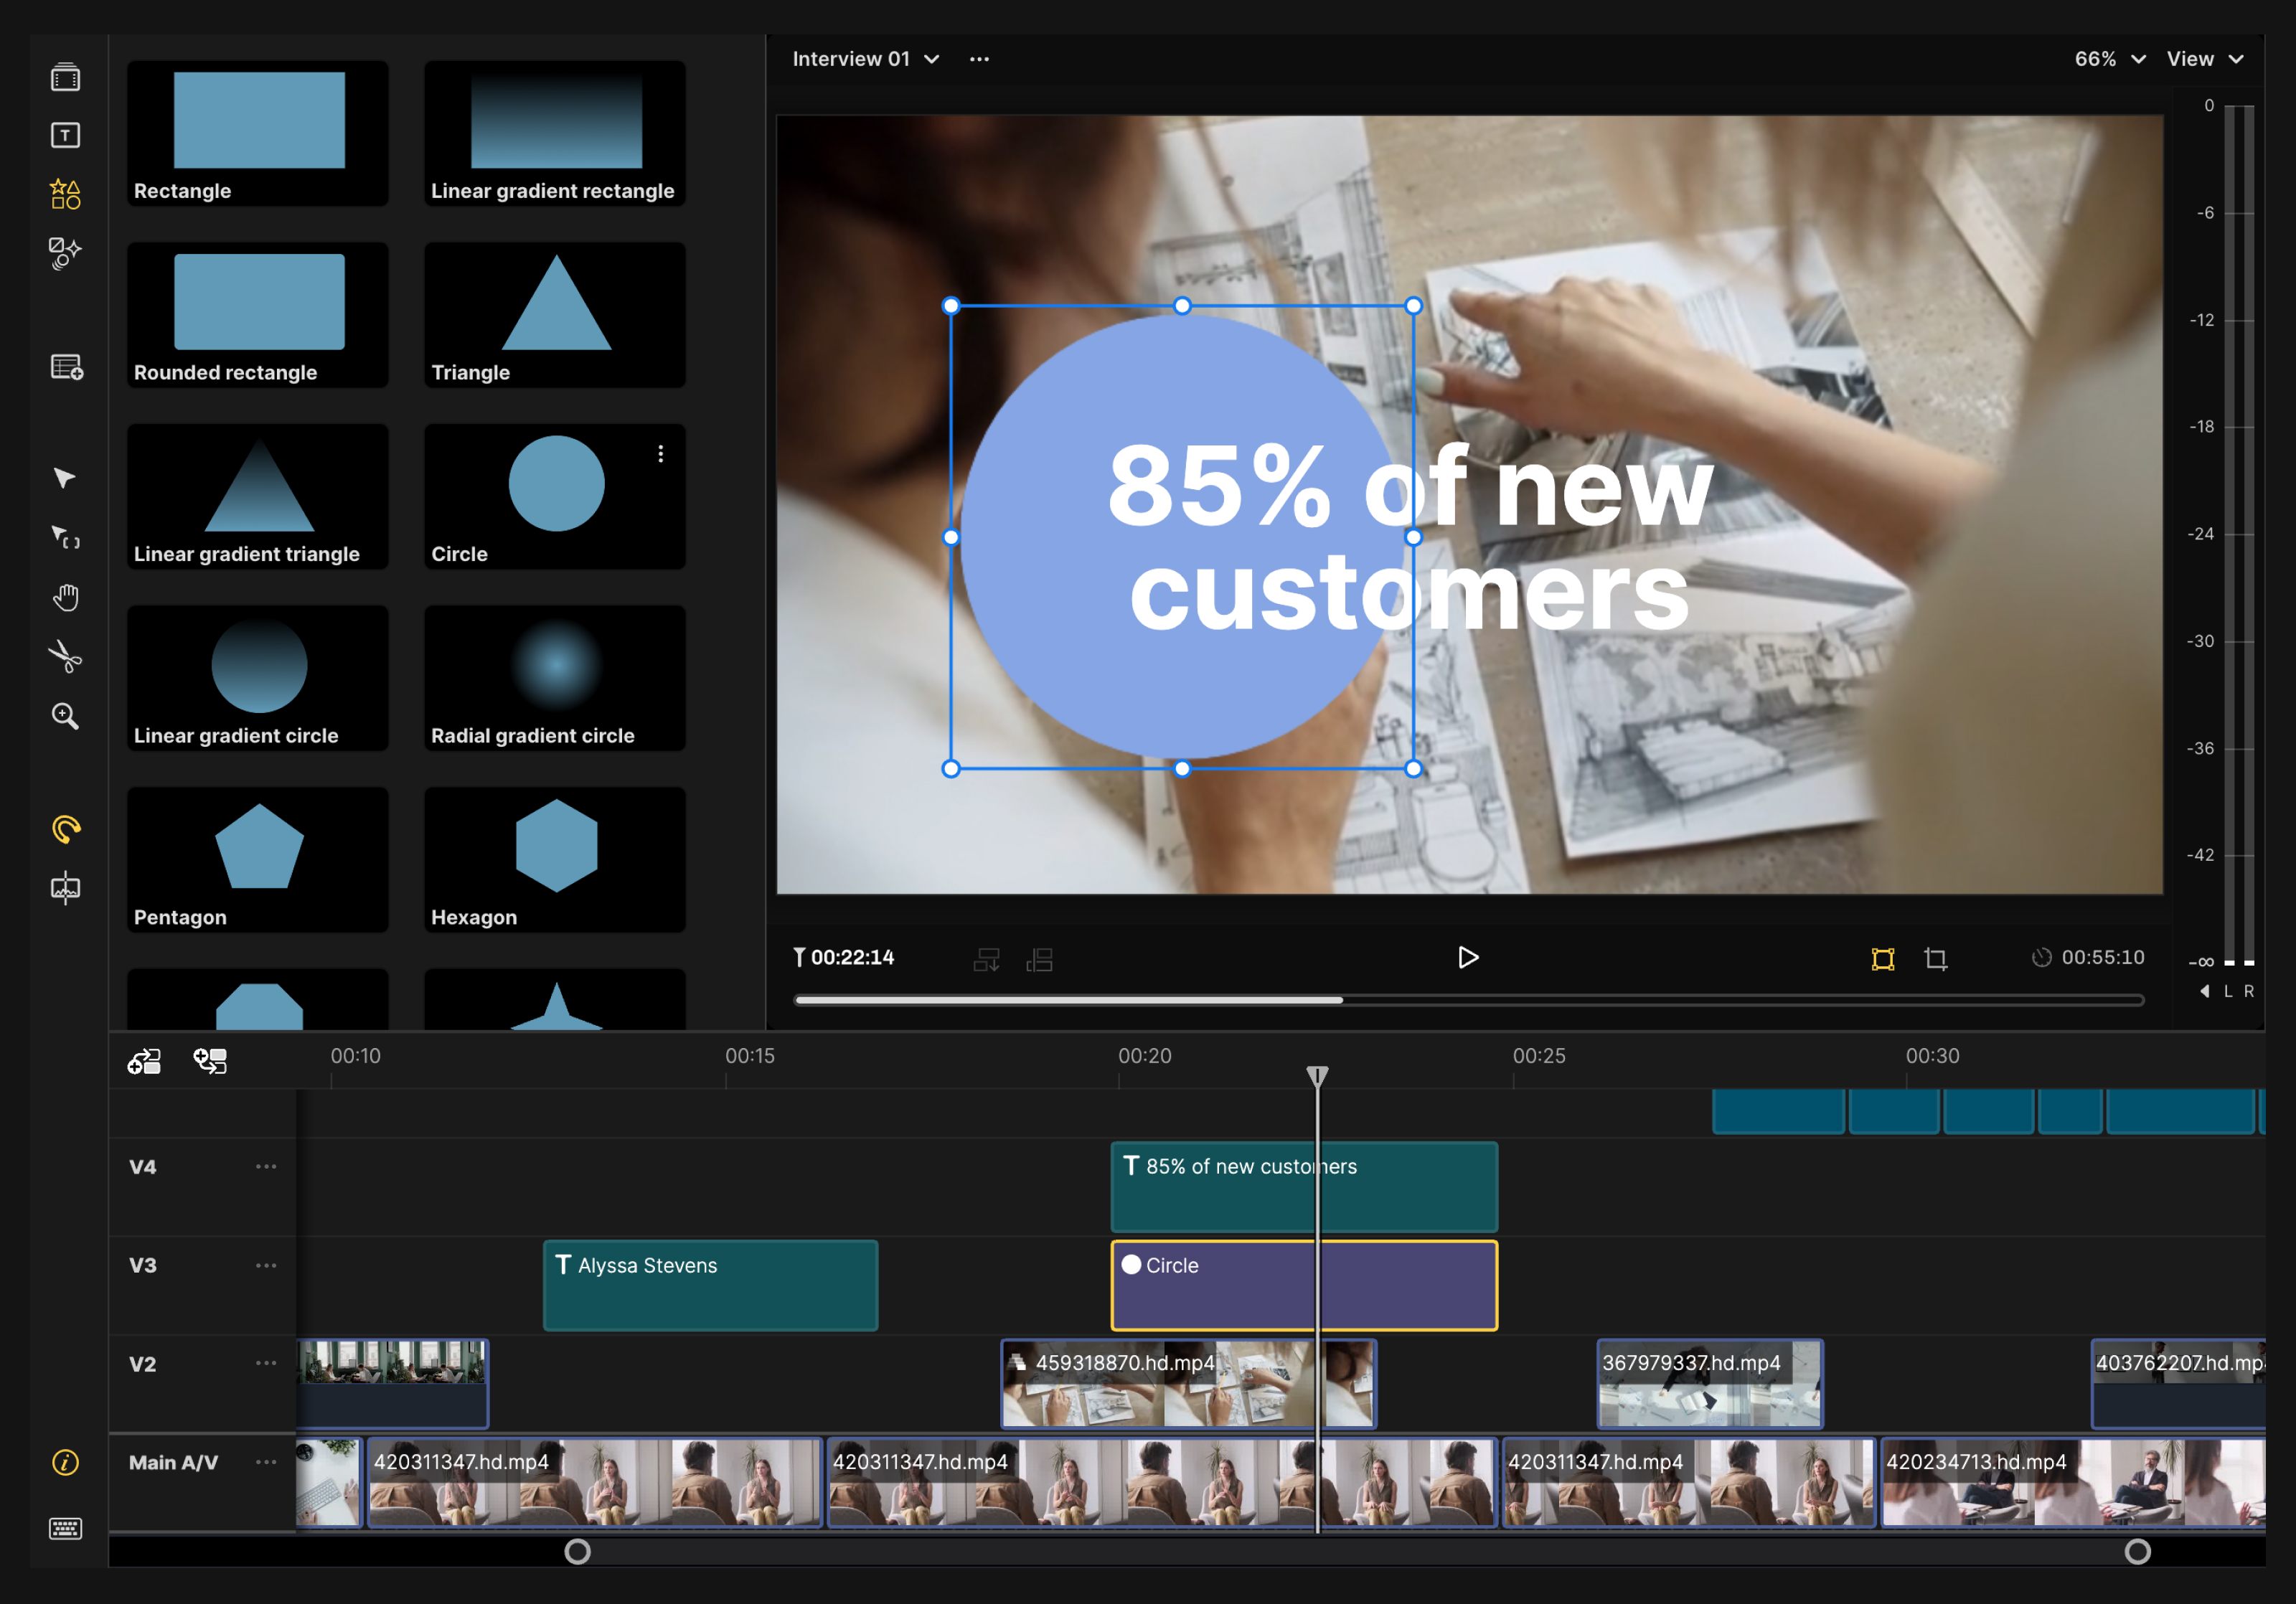Select the arrow Selection tool
The width and height of the screenshot is (2296, 1604).
tap(65, 478)
